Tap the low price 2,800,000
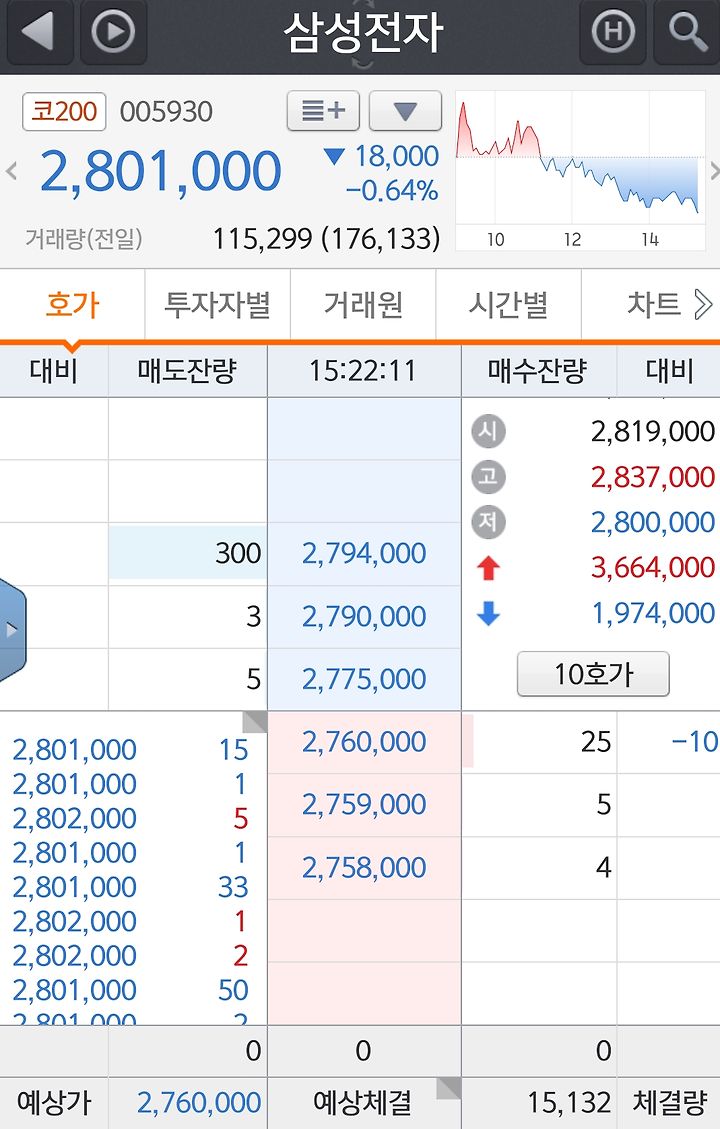 (653, 522)
